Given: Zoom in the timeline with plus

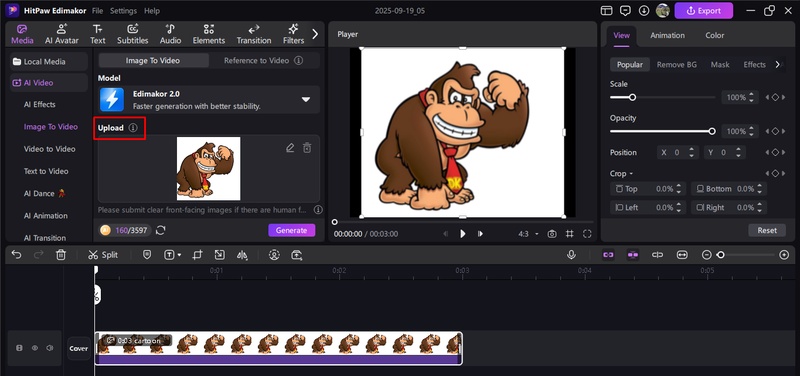Looking at the screenshot, I should [x=784, y=255].
